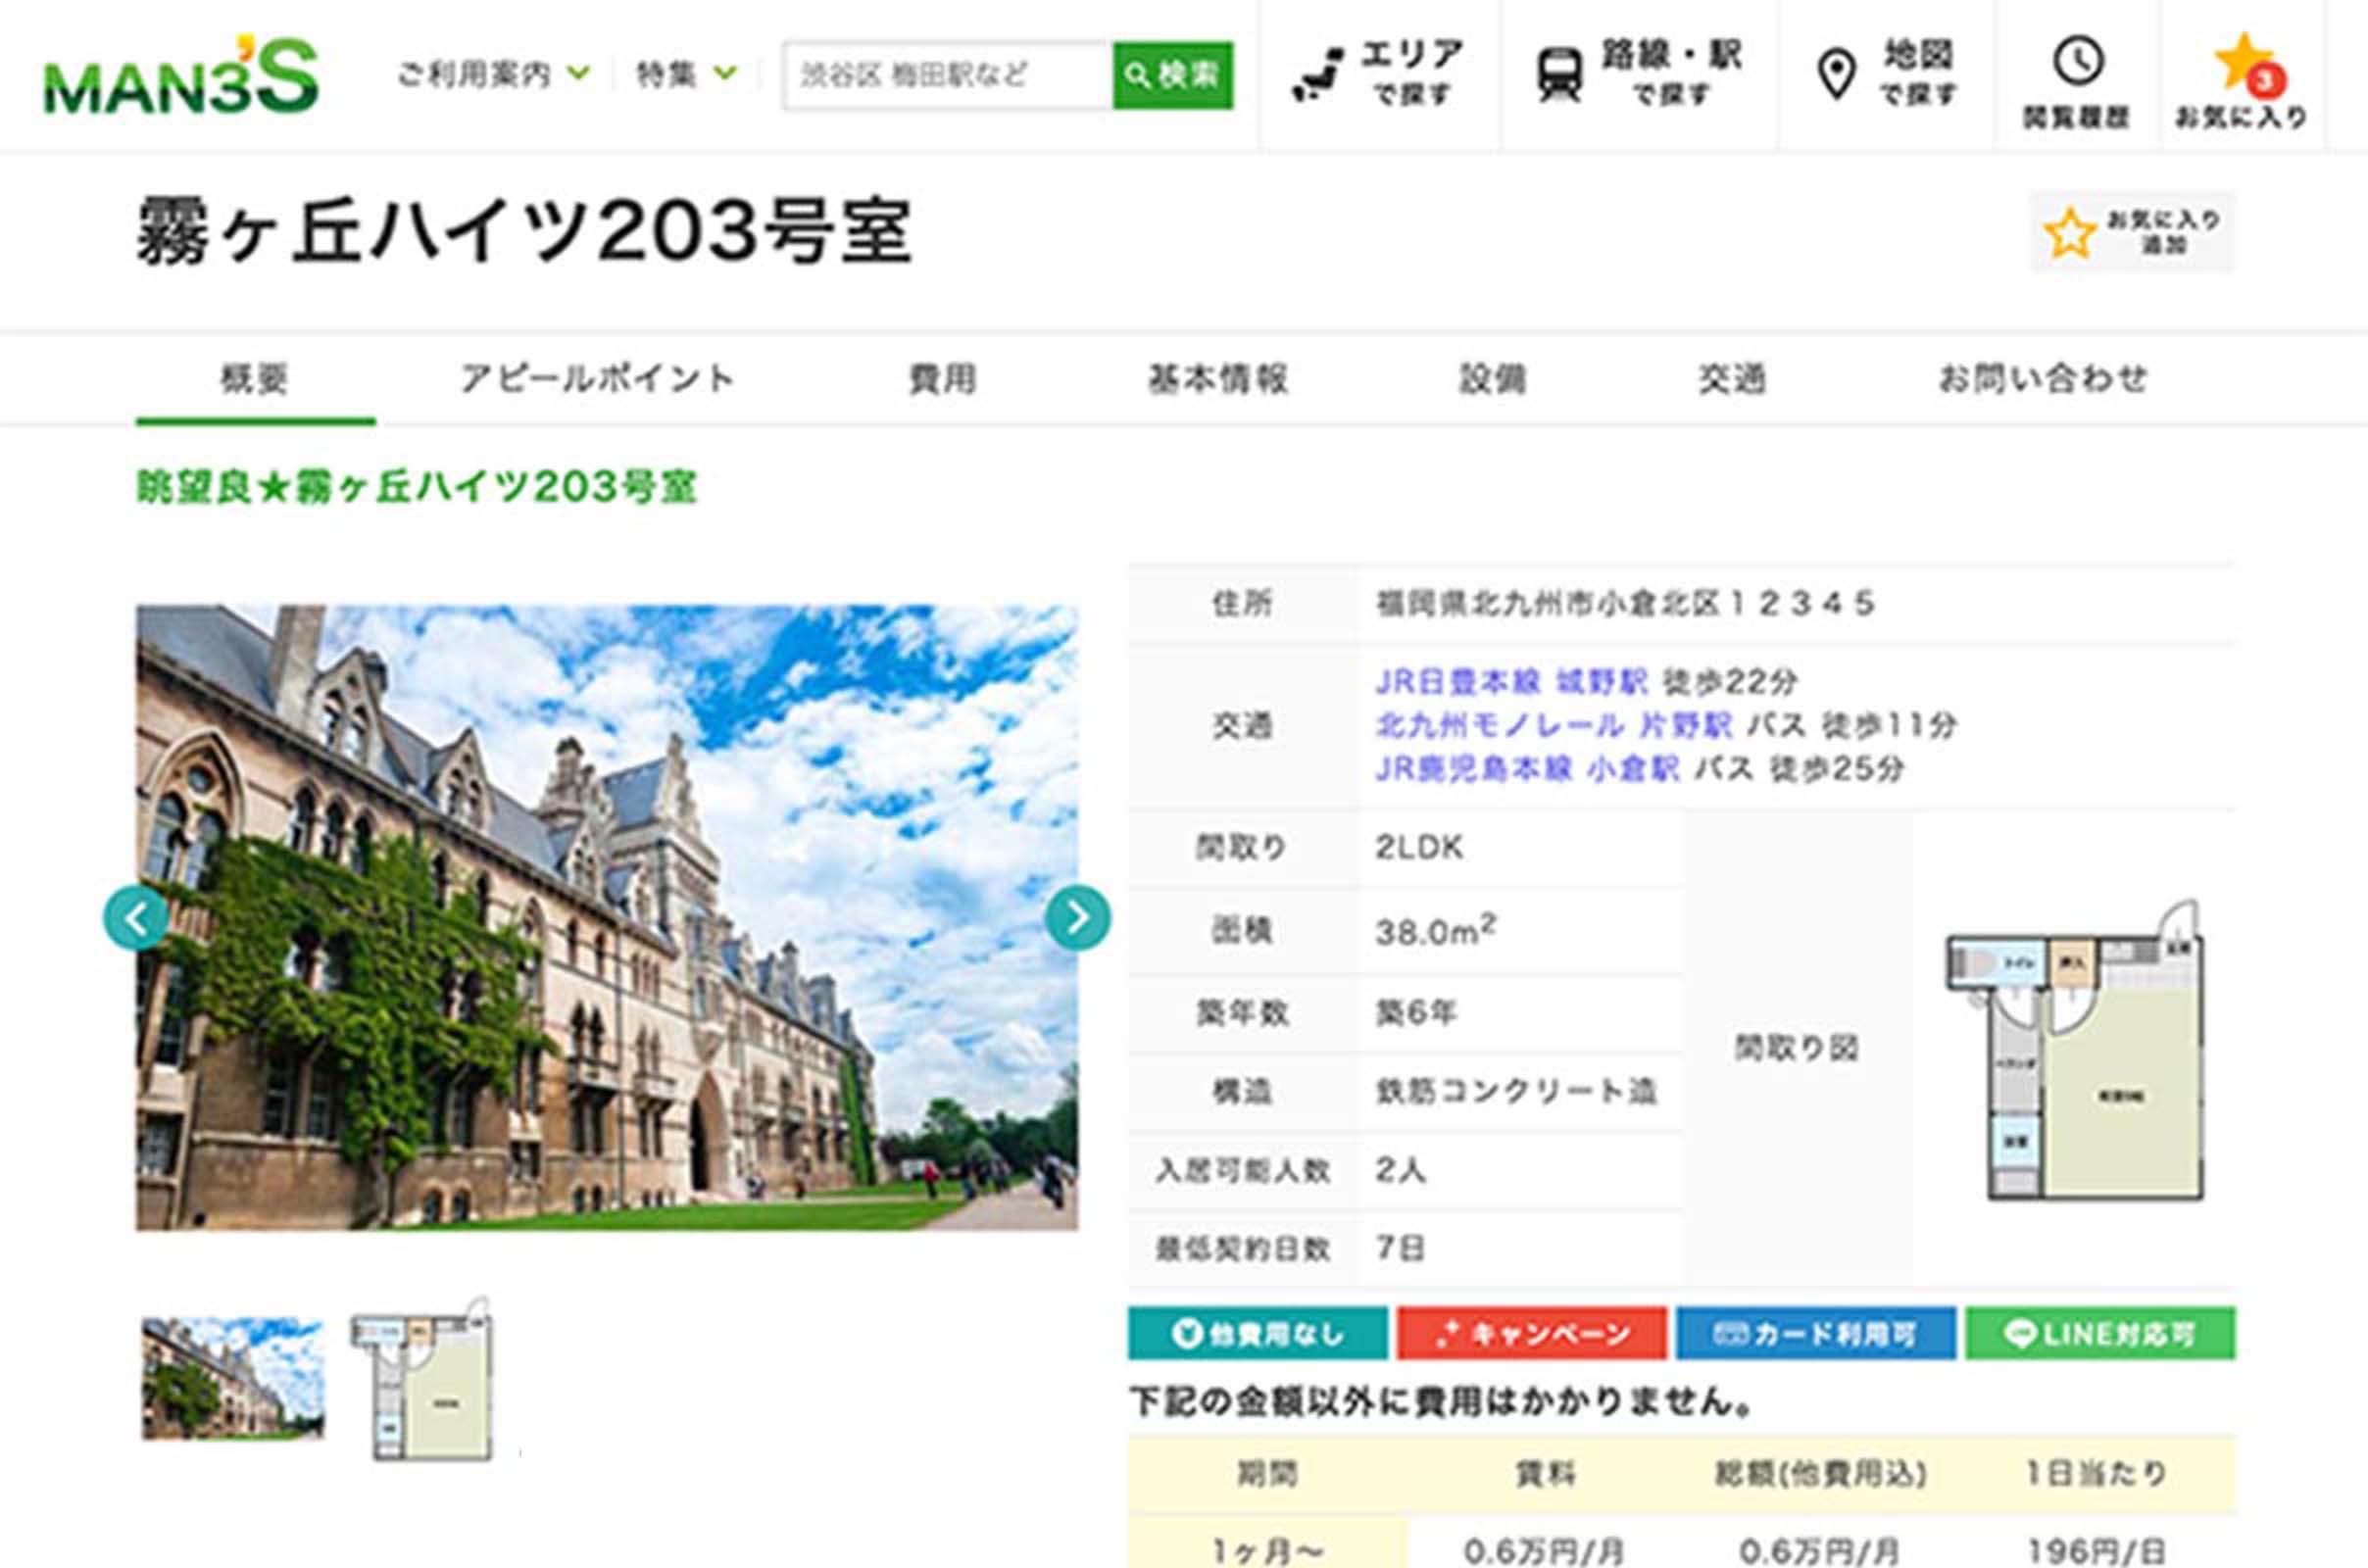Screen dimensions: 2368x1568
Task: Open お気に入り star with badge
Action: (2241, 82)
